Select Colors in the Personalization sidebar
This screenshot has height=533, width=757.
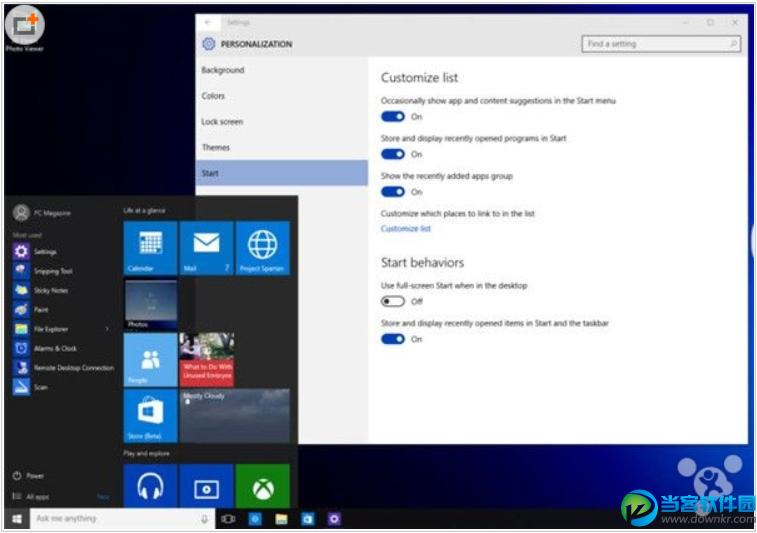coord(213,96)
